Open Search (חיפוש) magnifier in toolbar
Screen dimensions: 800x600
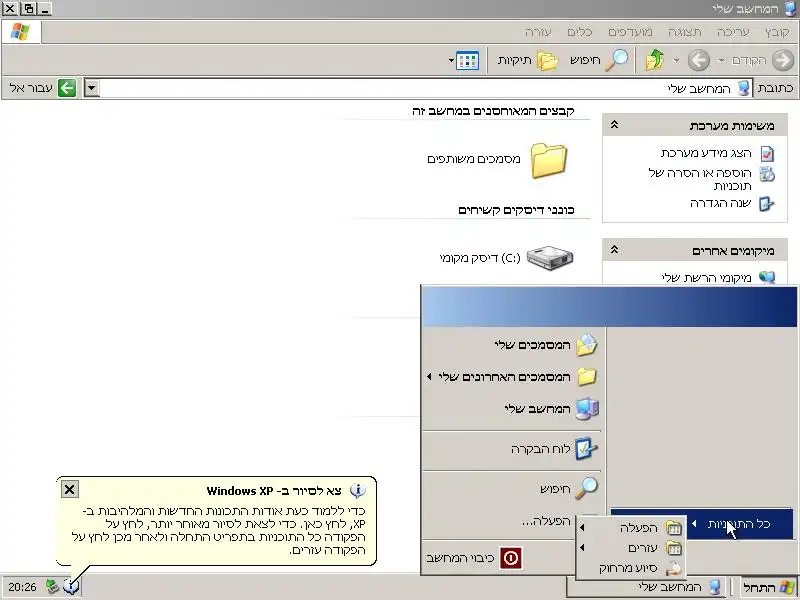617,60
